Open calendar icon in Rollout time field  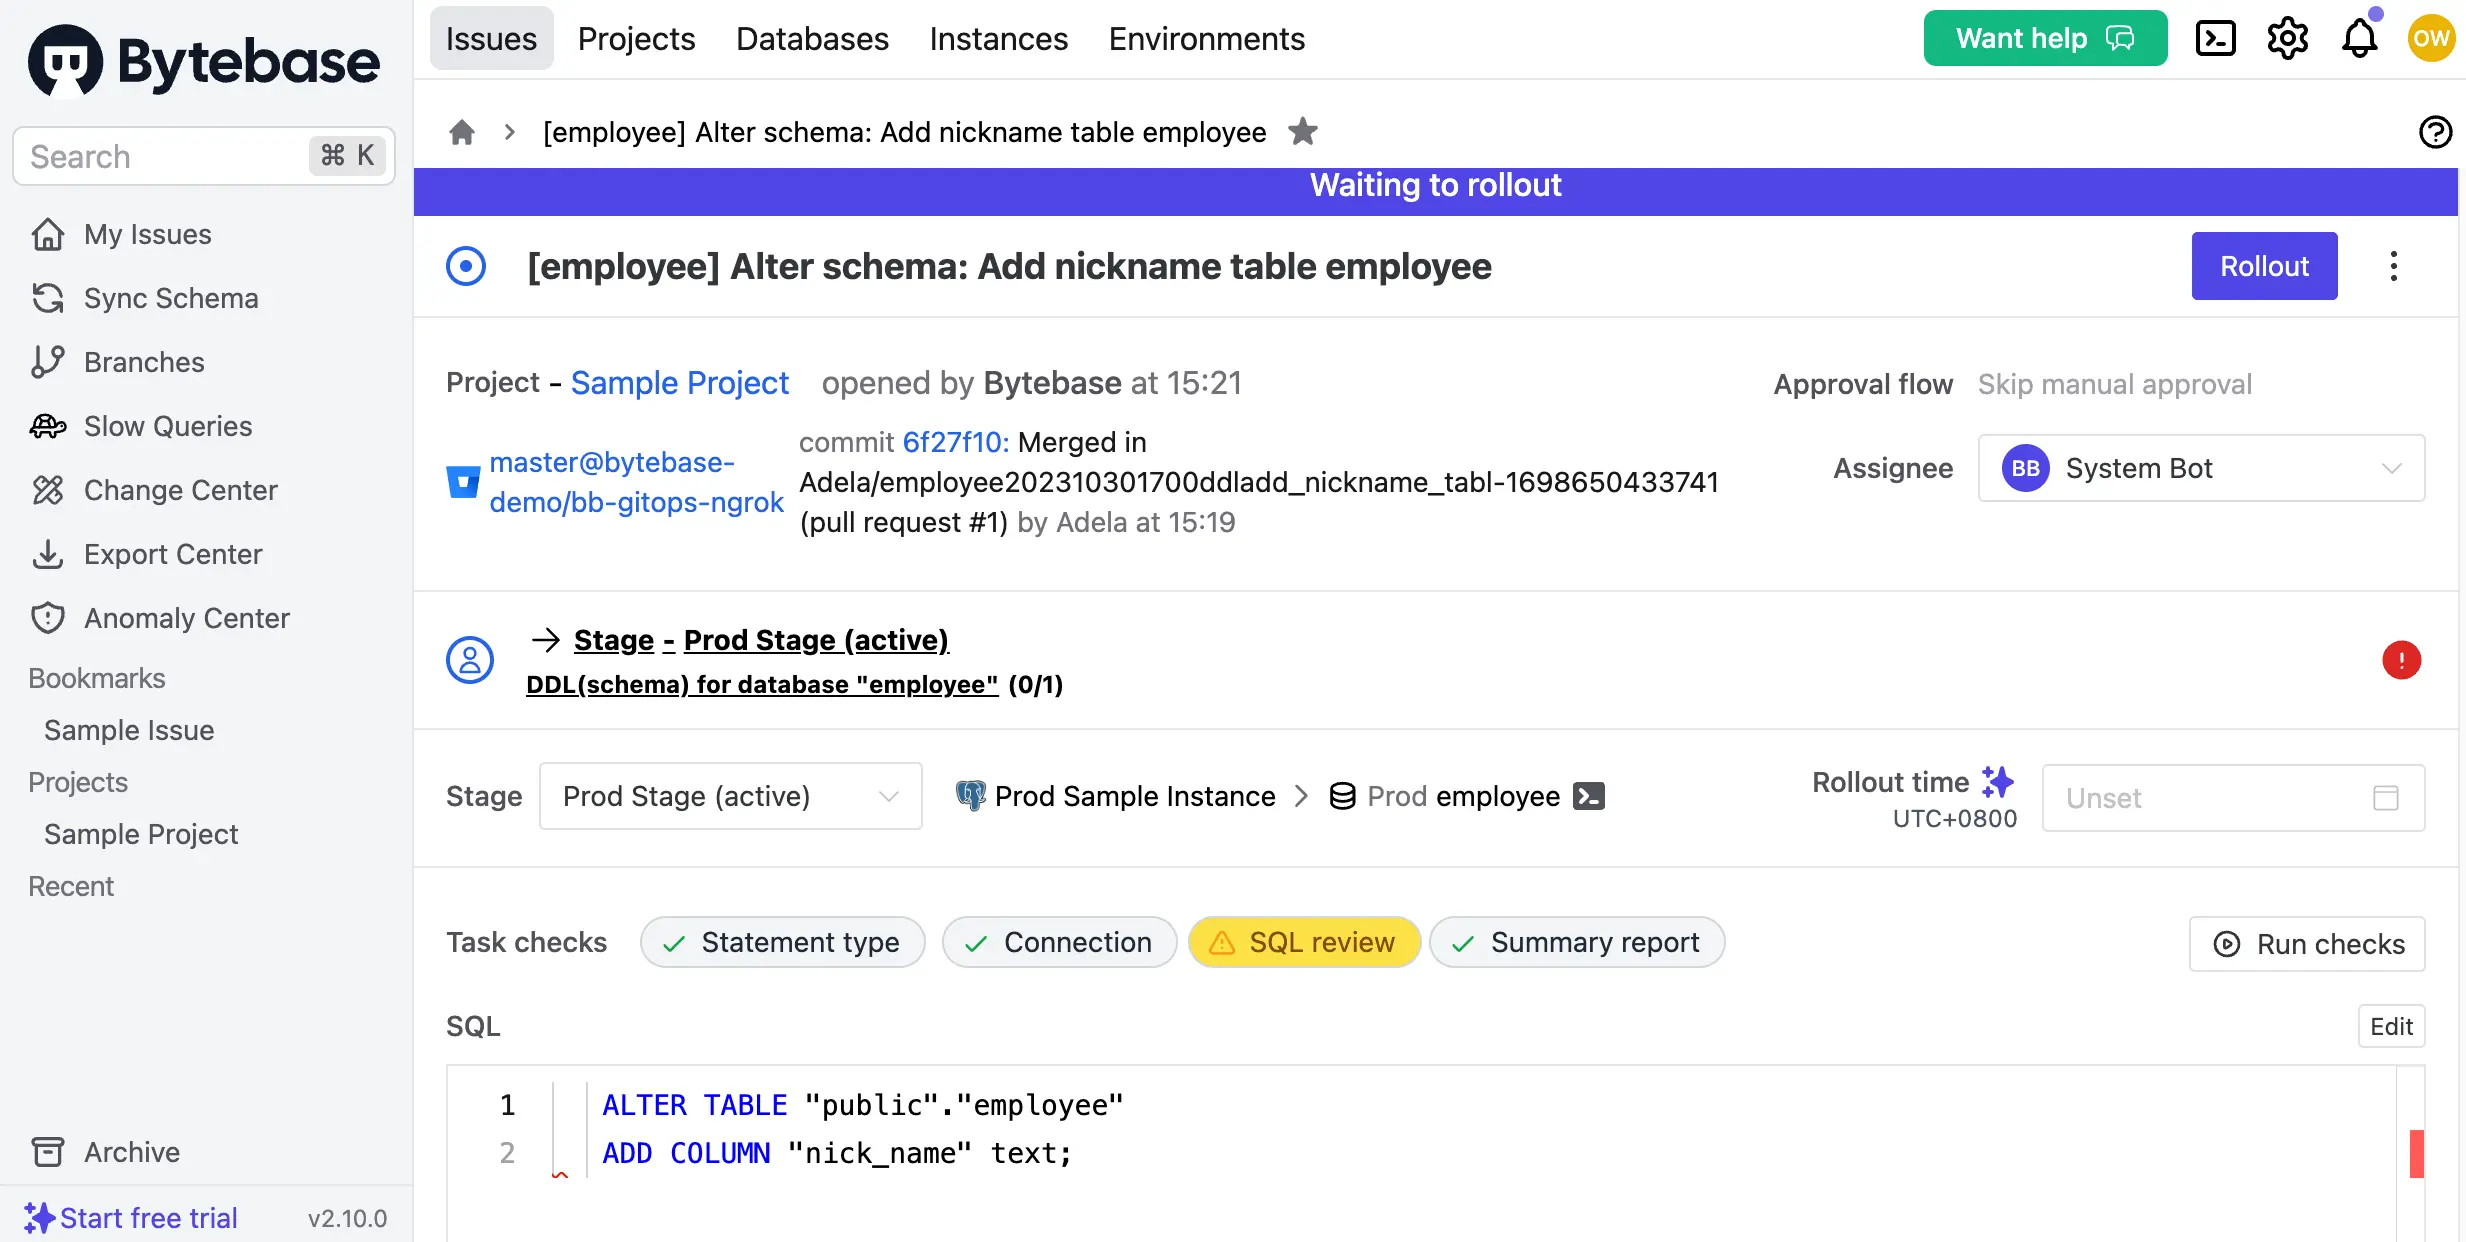(x=2385, y=797)
